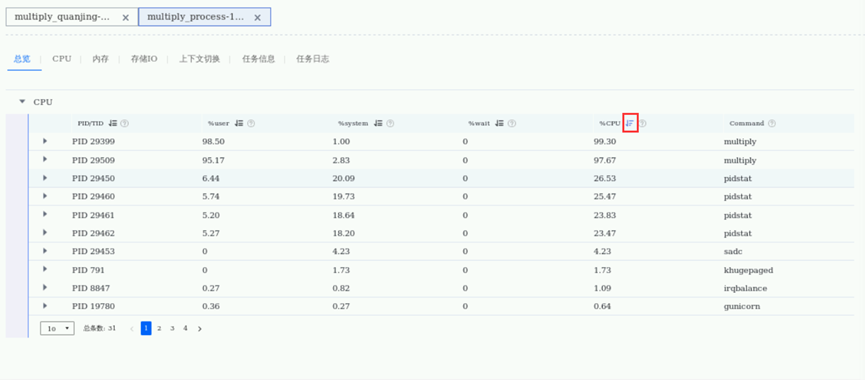Screen dimensions: 865x380
Task: Click the Command column header
Action: [746, 124]
